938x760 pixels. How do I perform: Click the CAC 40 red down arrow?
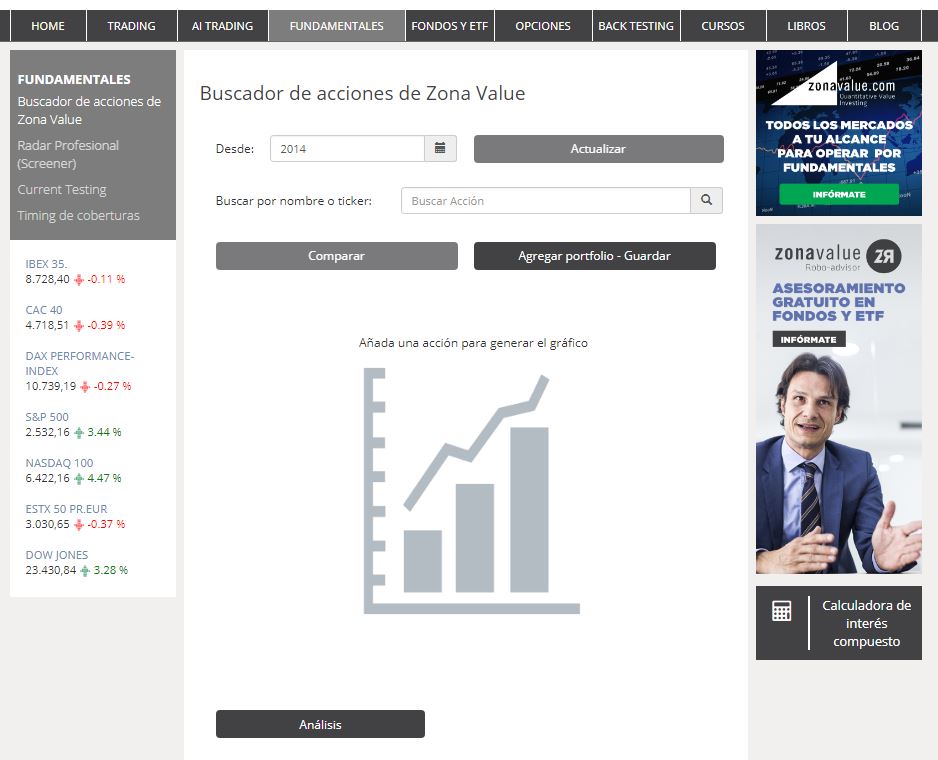point(79,326)
